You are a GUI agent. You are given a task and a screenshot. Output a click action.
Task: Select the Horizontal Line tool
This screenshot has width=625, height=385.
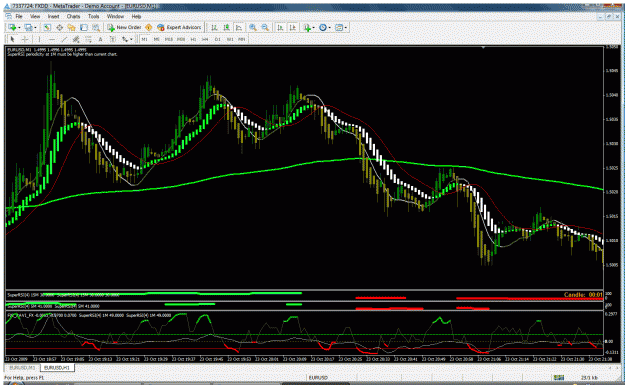tap(52, 39)
